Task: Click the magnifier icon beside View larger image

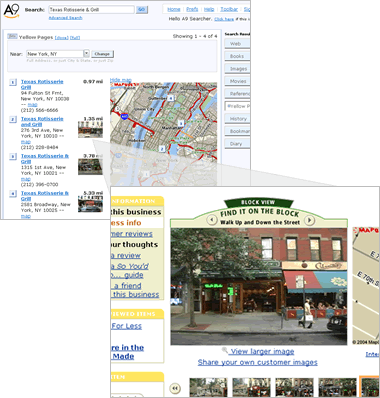Action: [x=225, y=350]
